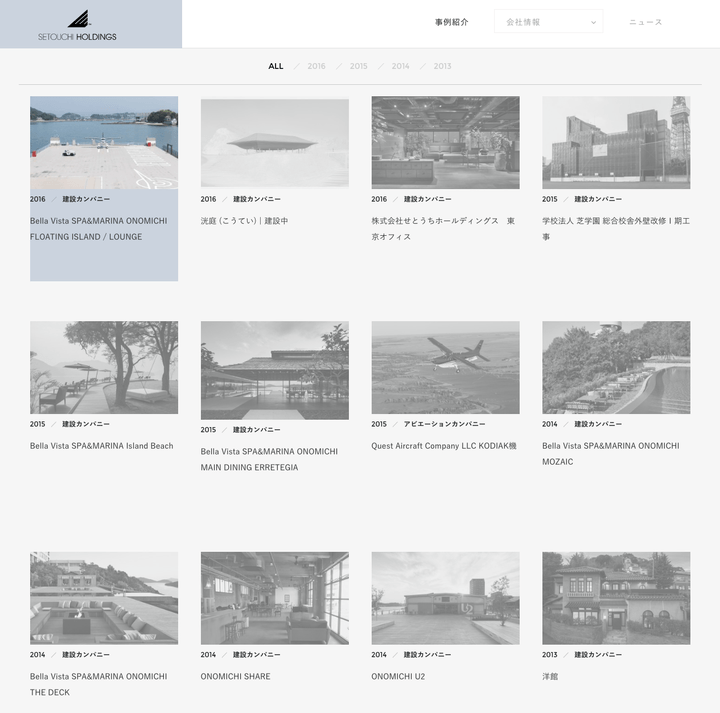Viewport: 720px width, 713px height.
Task: Click the ONOMICHI MOZAIC title link
Action: coord(611,454)
